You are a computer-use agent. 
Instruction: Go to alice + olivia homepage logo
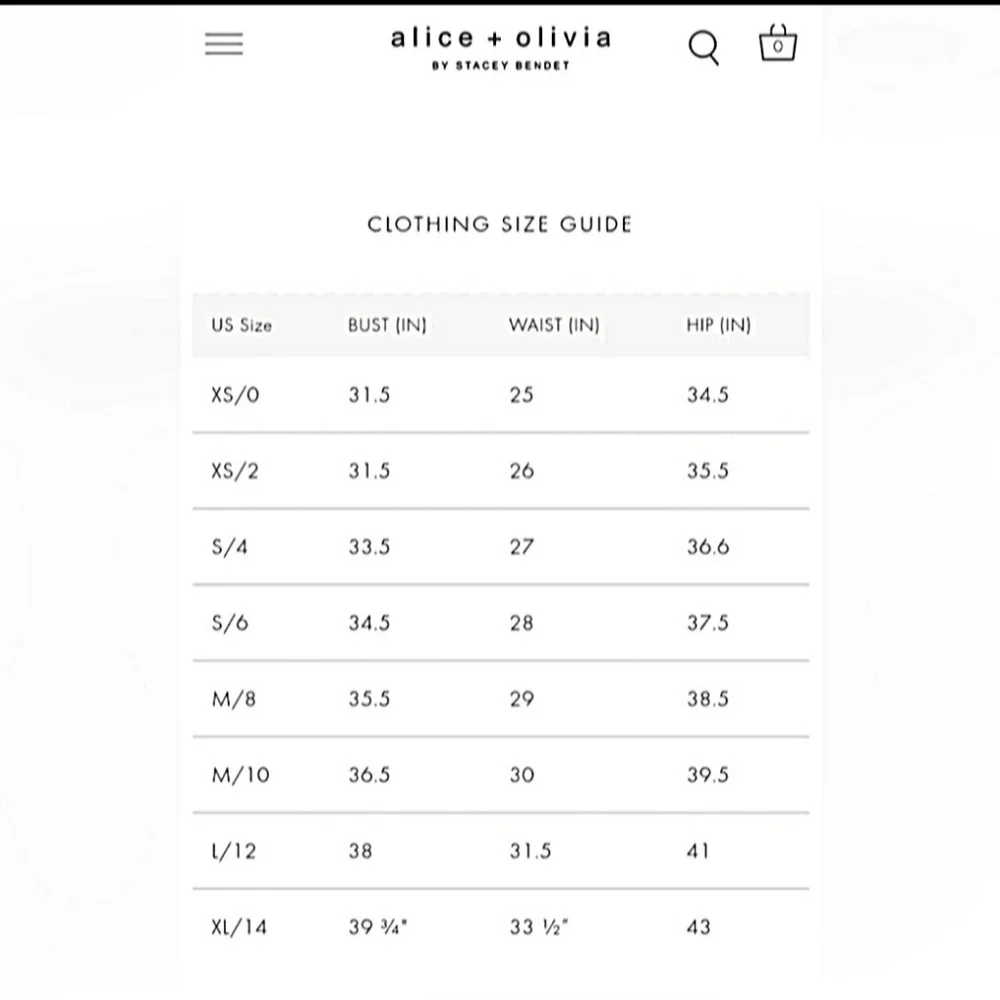[501, 47]
